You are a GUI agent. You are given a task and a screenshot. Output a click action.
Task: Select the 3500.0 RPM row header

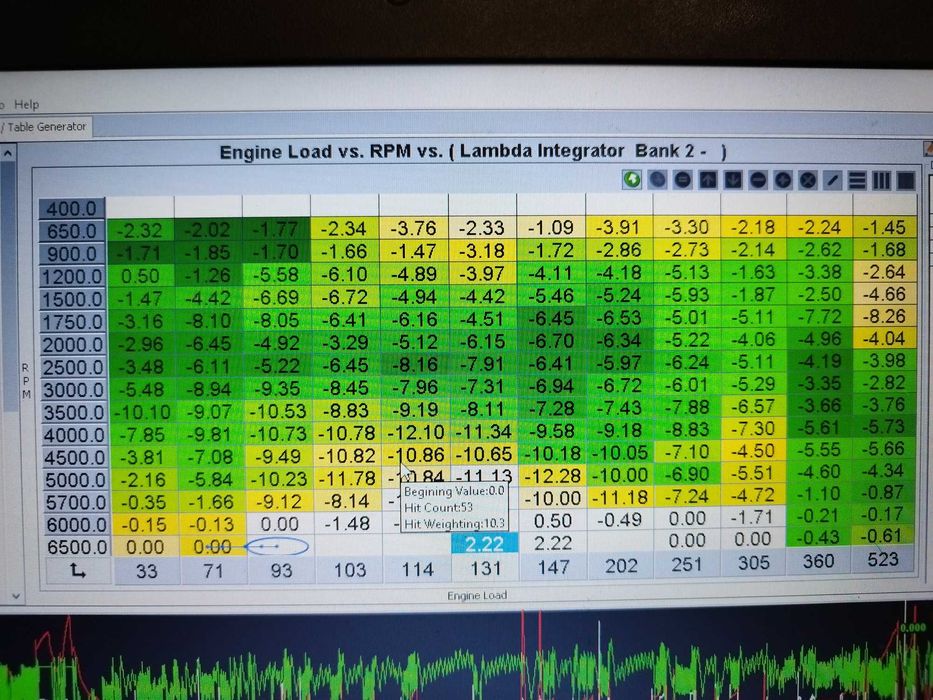74,412
